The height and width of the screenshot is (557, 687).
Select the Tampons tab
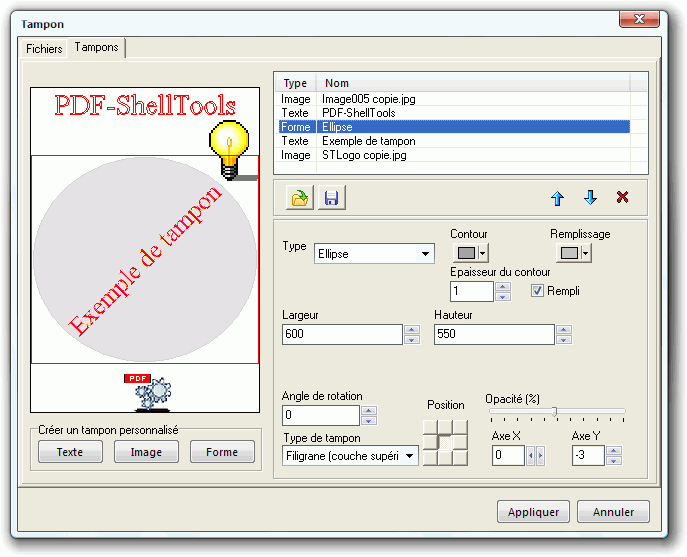tap(96, 47)
